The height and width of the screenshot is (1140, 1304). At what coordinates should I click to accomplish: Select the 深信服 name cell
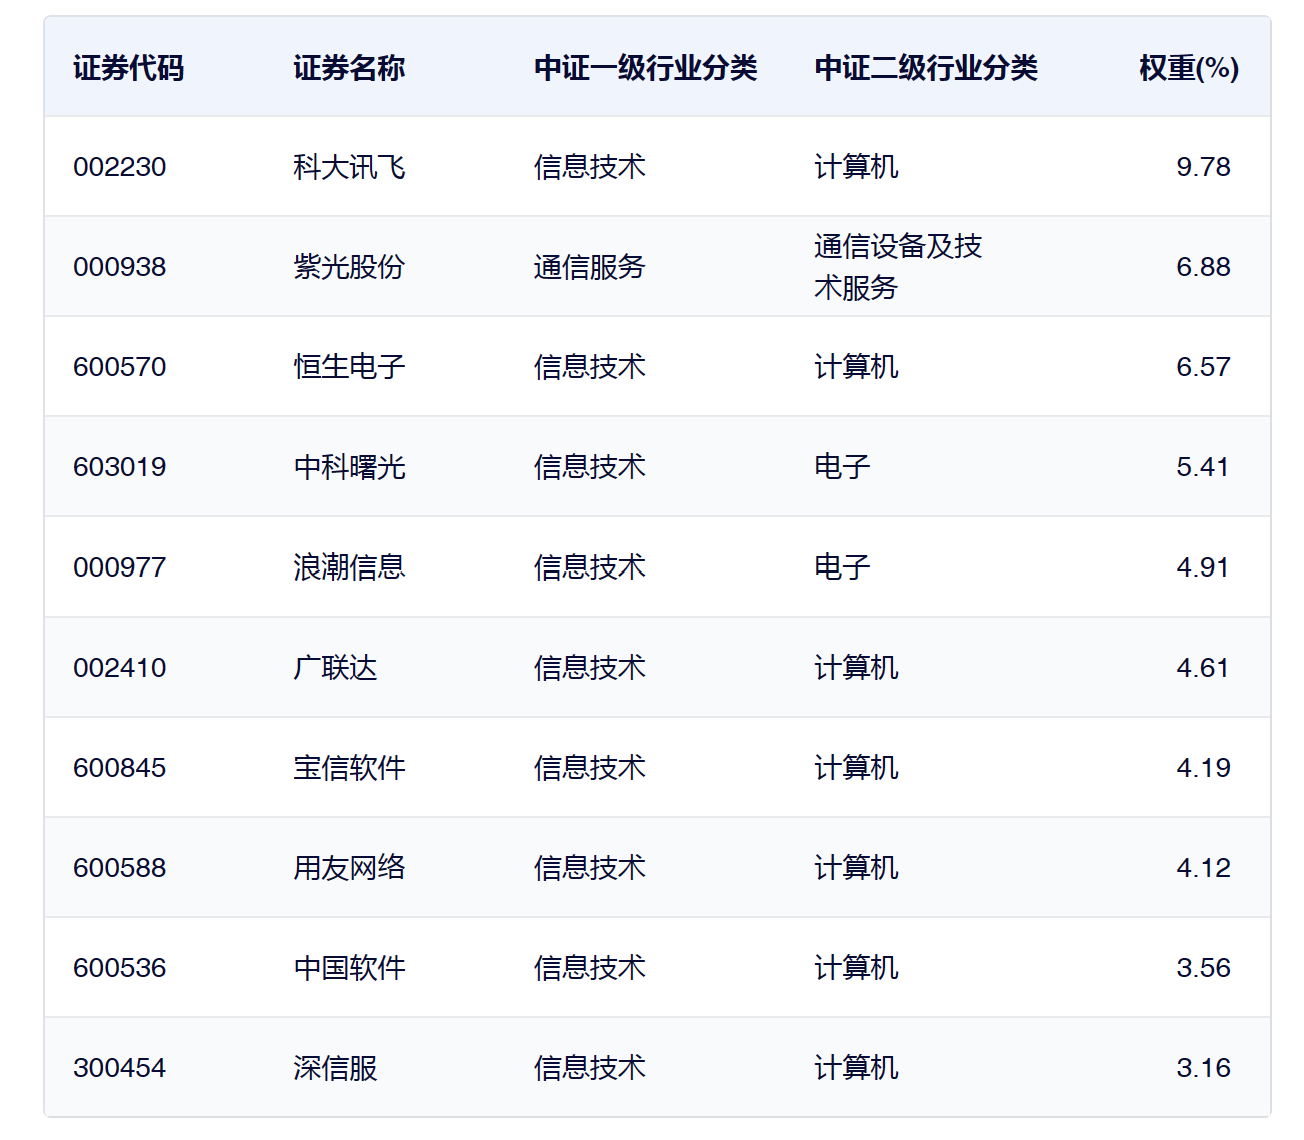pyautogui.click(x=335, y=1068)
